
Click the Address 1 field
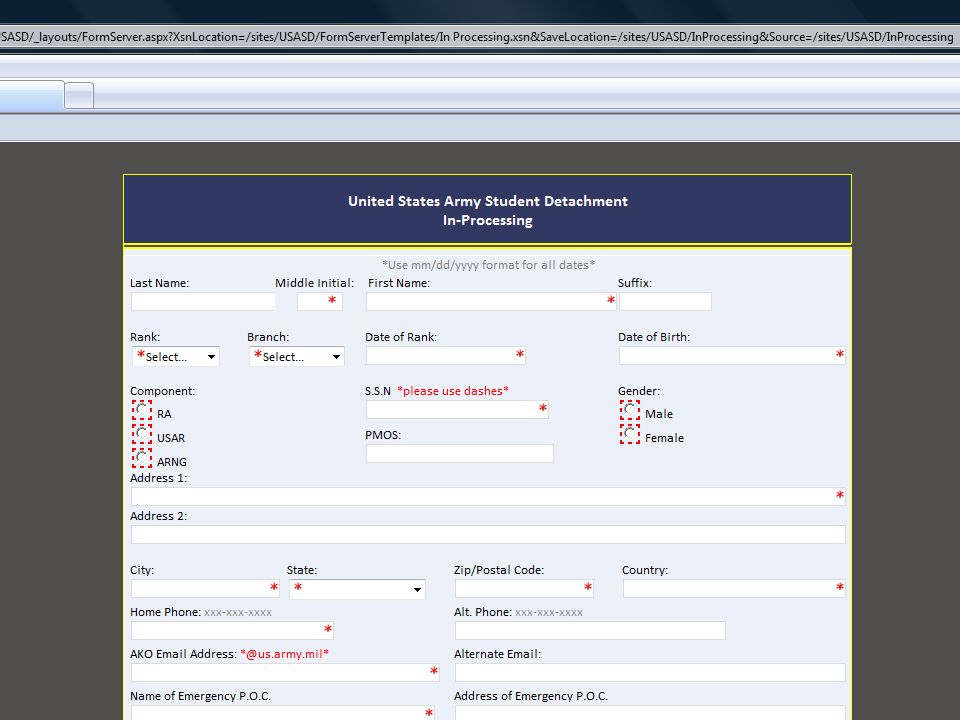coord(488,496)
